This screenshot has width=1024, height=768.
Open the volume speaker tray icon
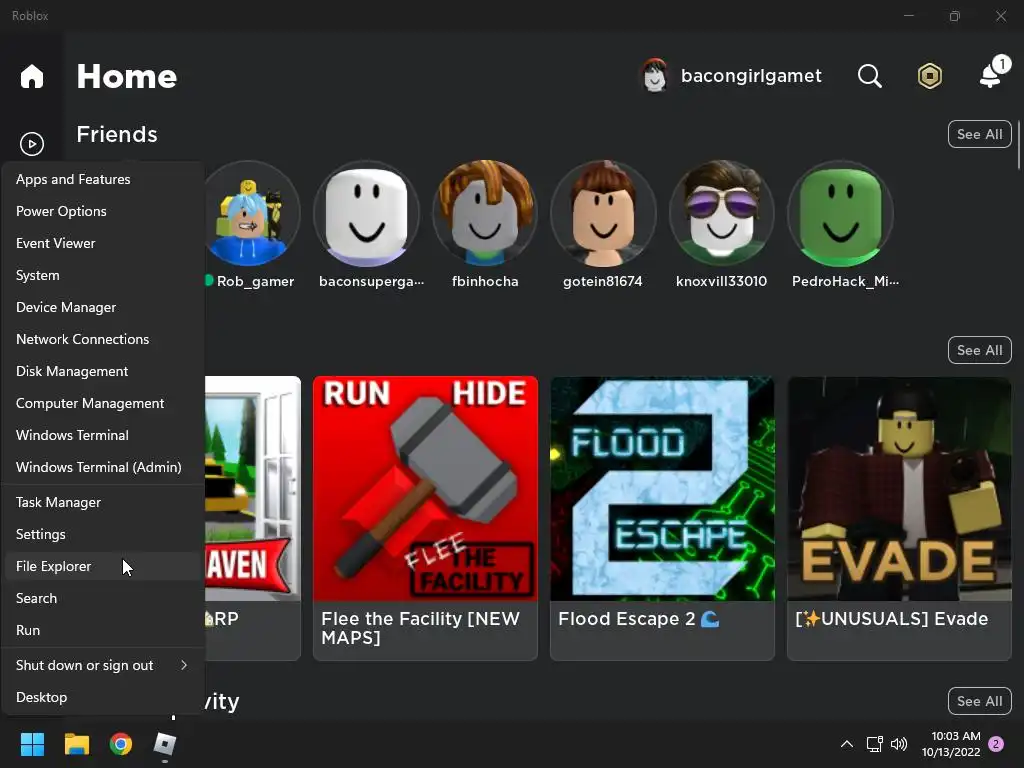pos(899,744)
